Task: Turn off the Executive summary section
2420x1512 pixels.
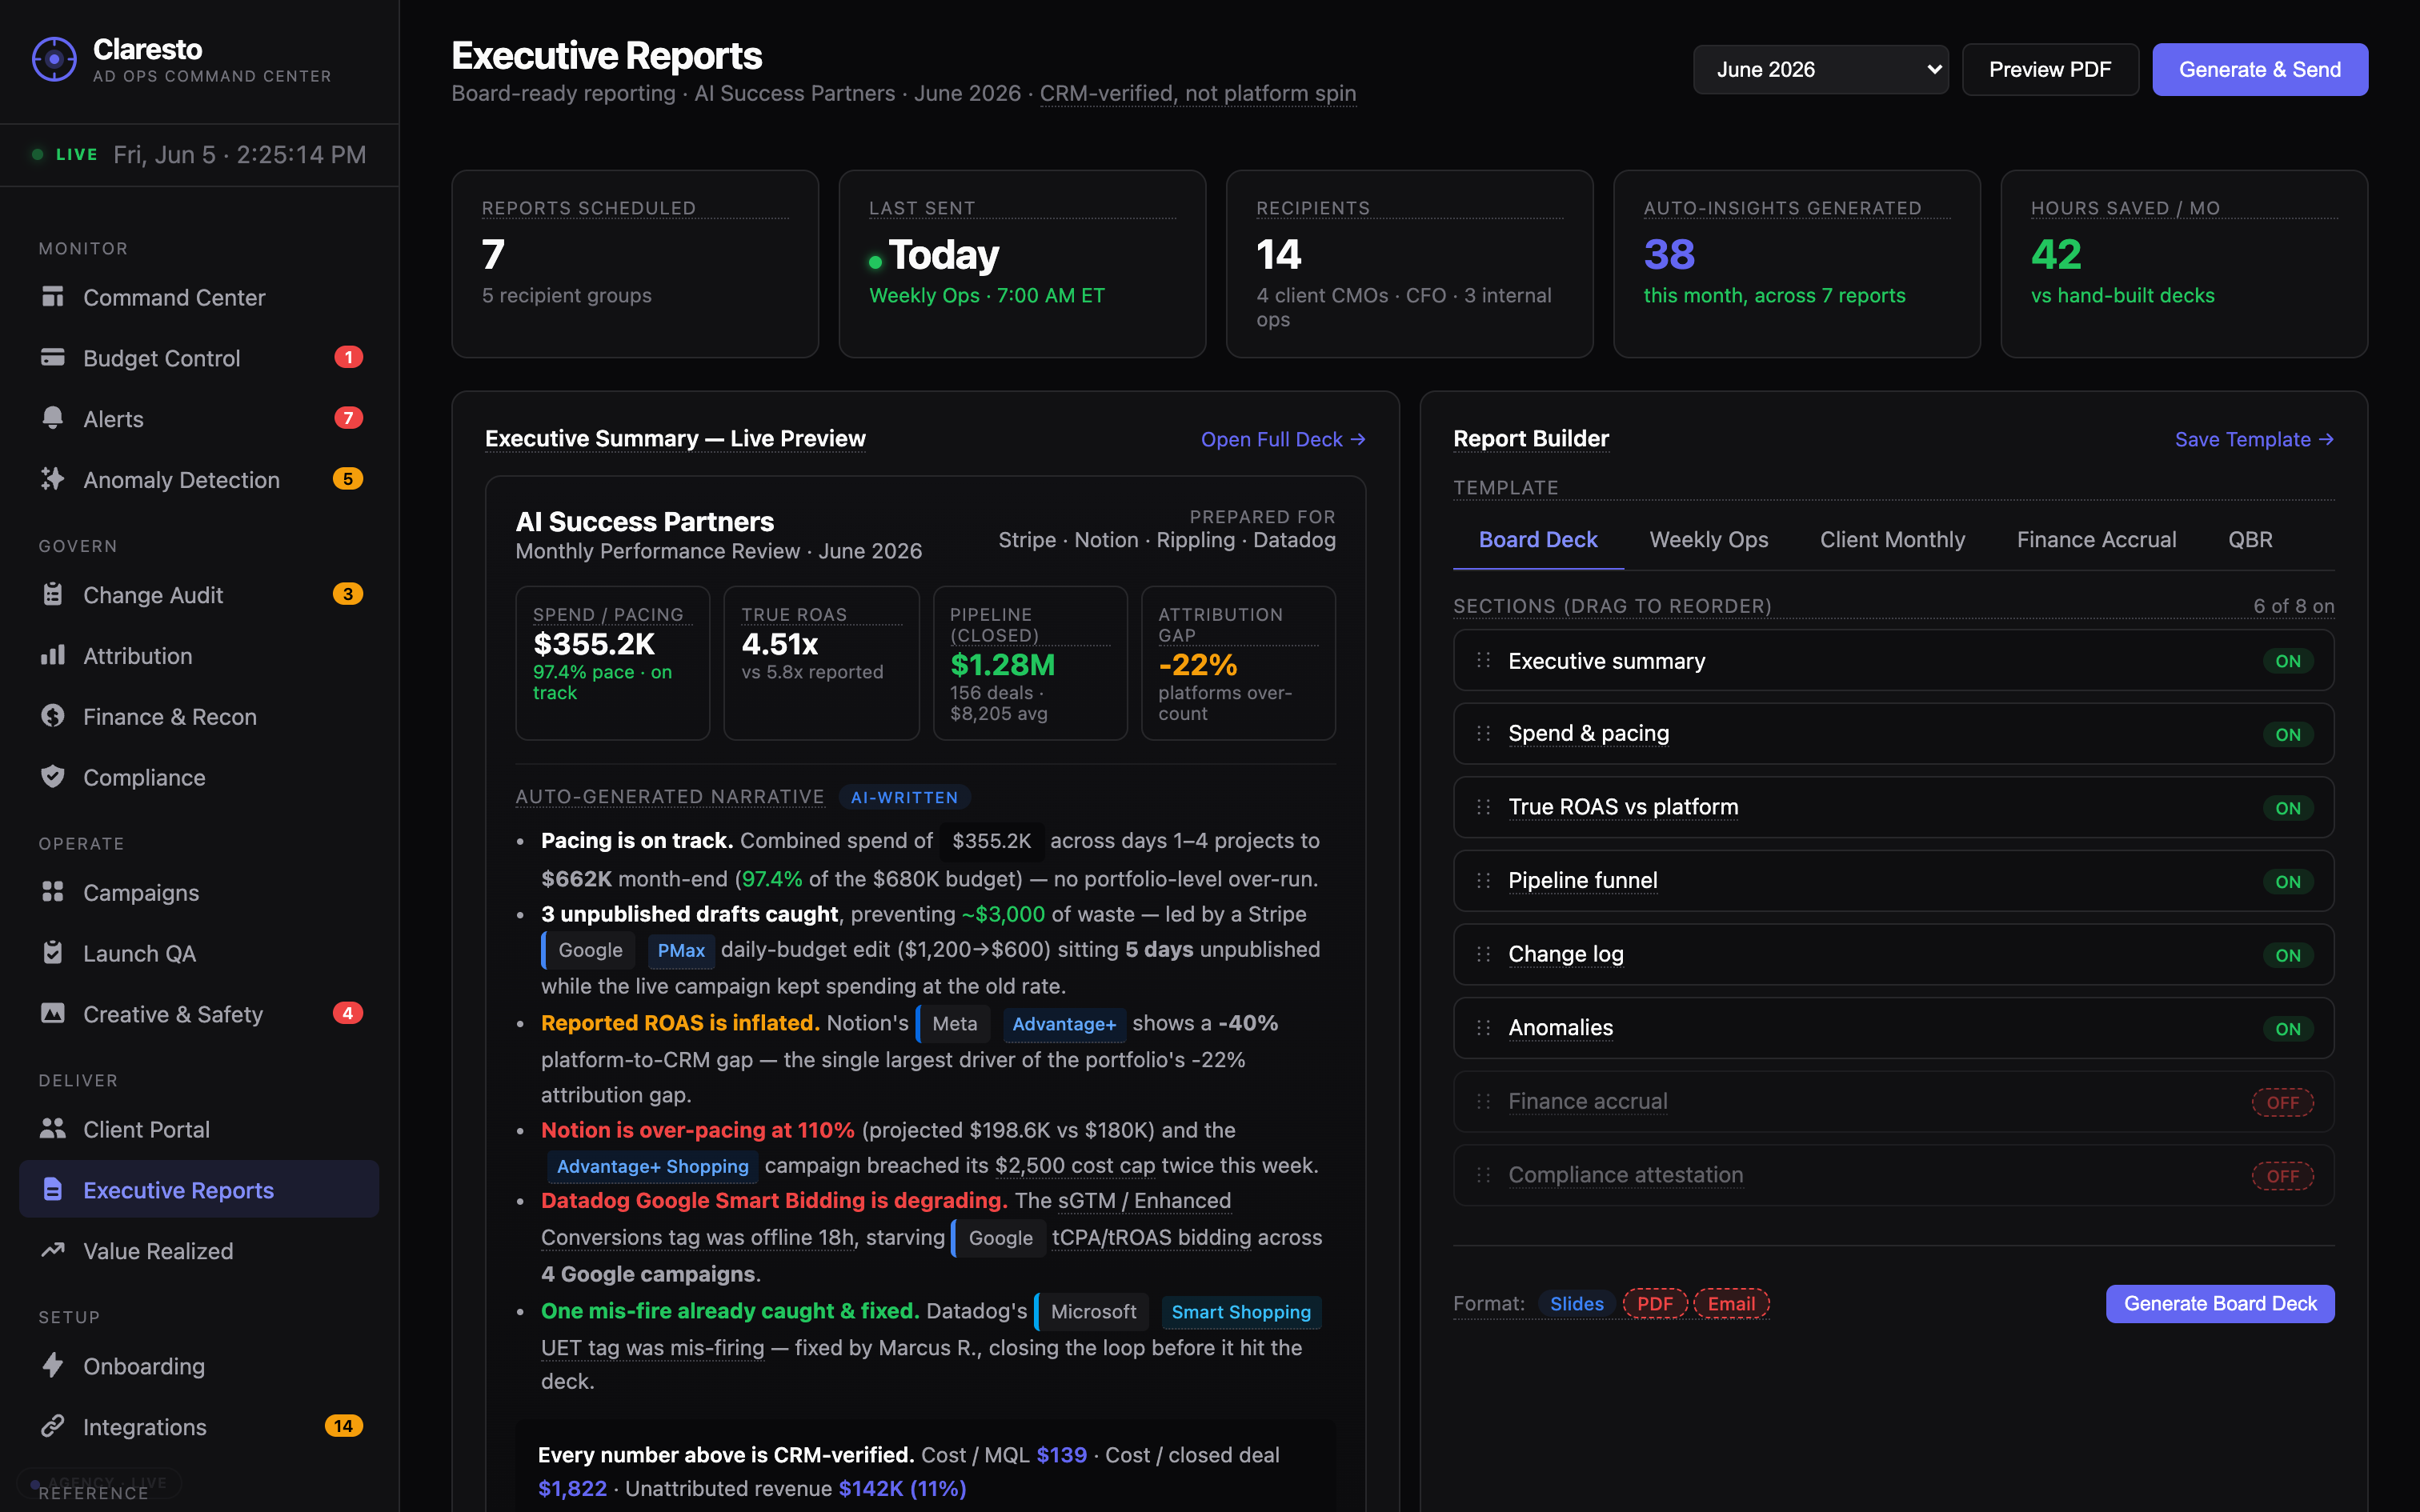Action: tap(2288, 661)
